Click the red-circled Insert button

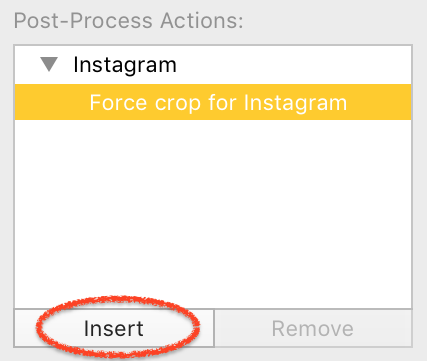114,328
